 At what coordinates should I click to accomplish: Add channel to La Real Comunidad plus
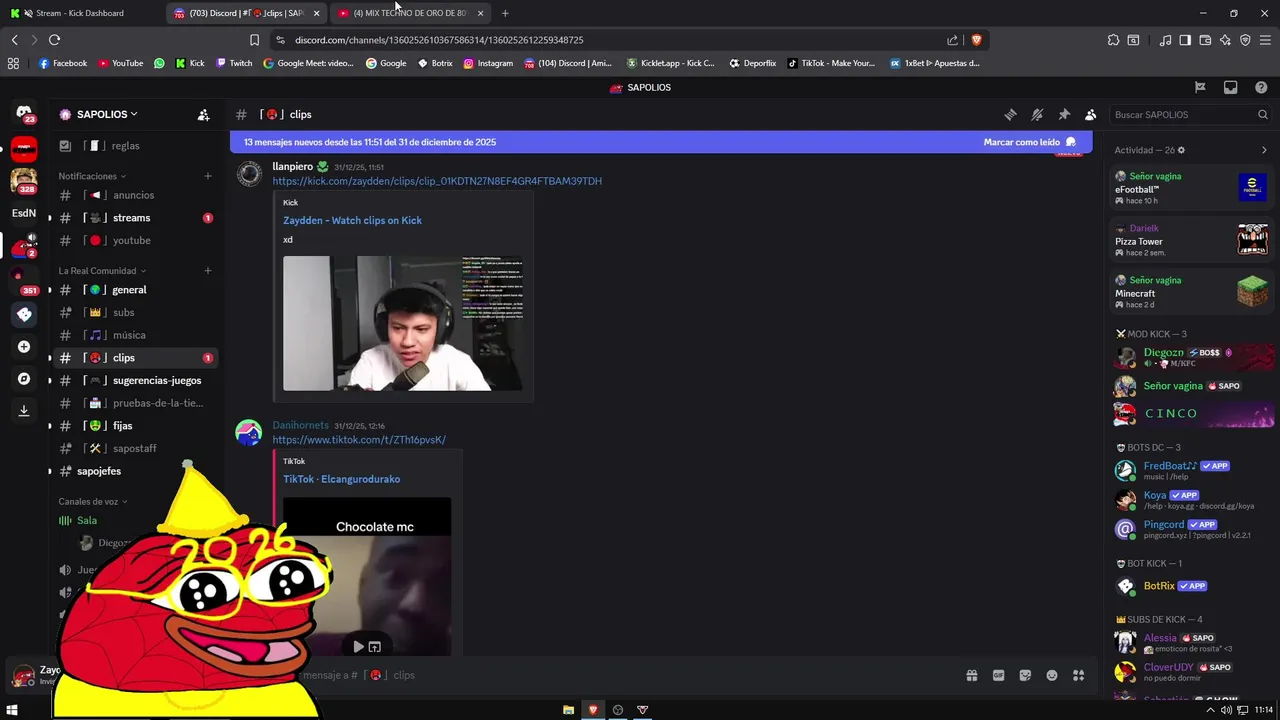pos(208,271)
